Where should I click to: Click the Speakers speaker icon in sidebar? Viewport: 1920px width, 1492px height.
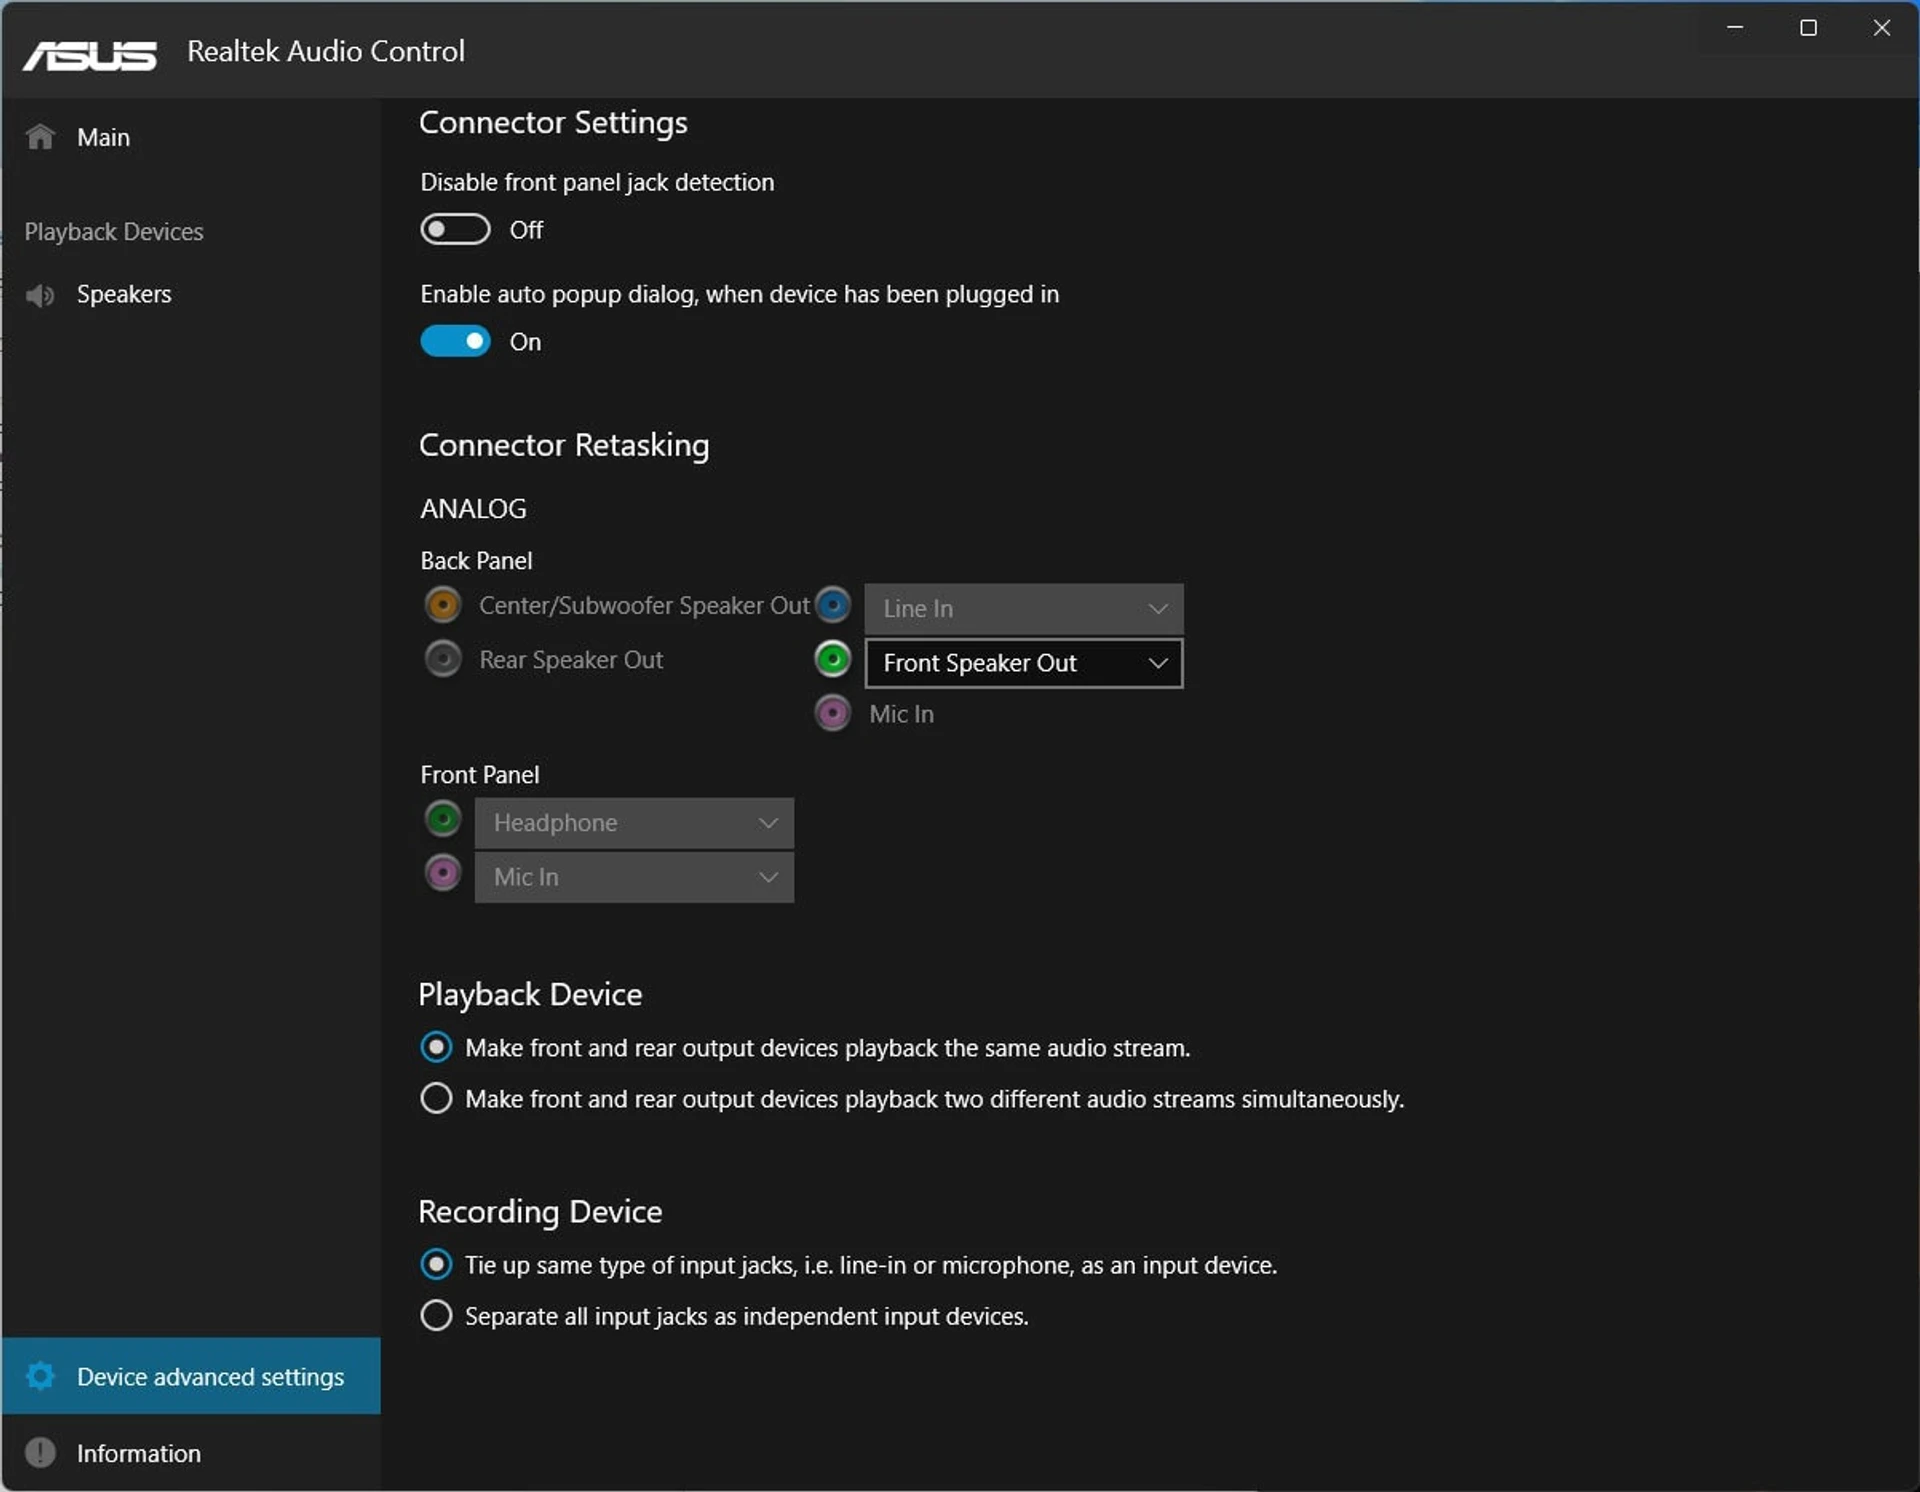pyautogui.click(x=40, y=295)
